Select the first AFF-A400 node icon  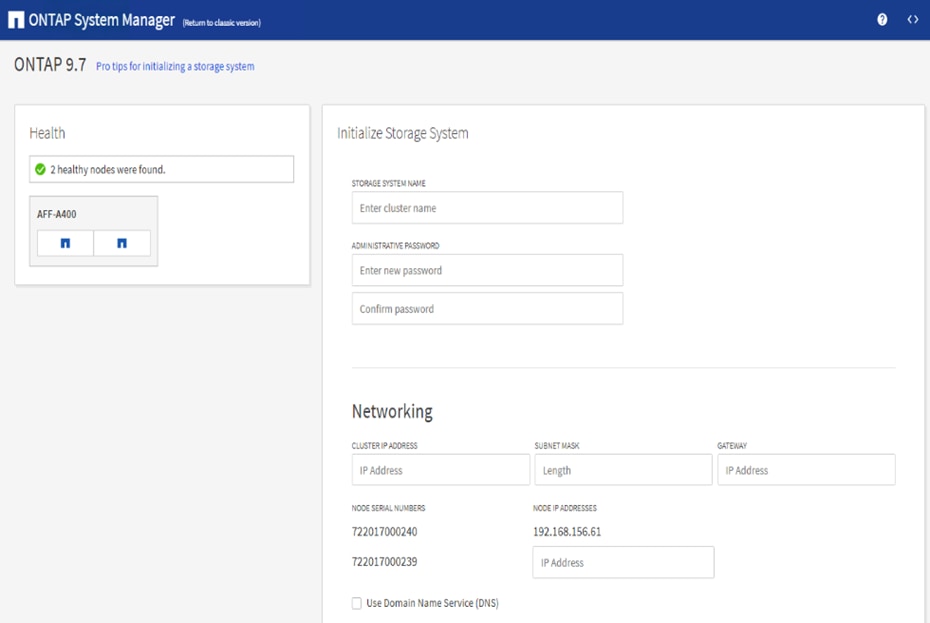(65, 243)
